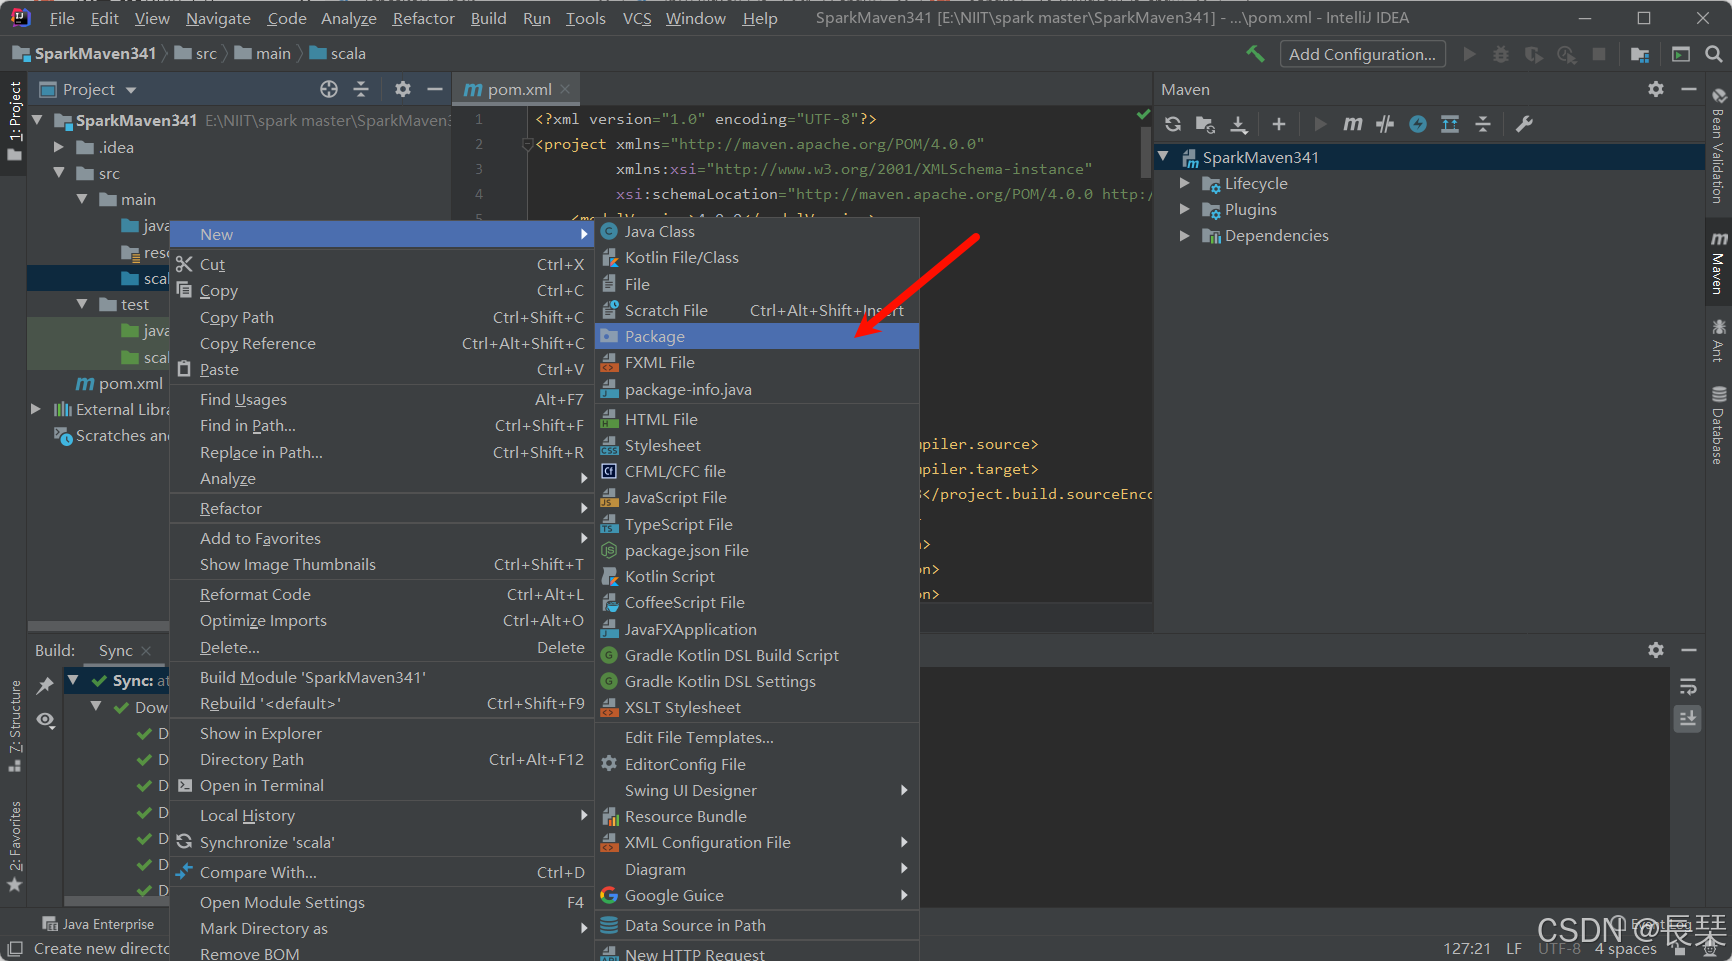1732x961 pixels.
Task: Click the Build hammer icon in toolbar
Action: click(1255, 54)
